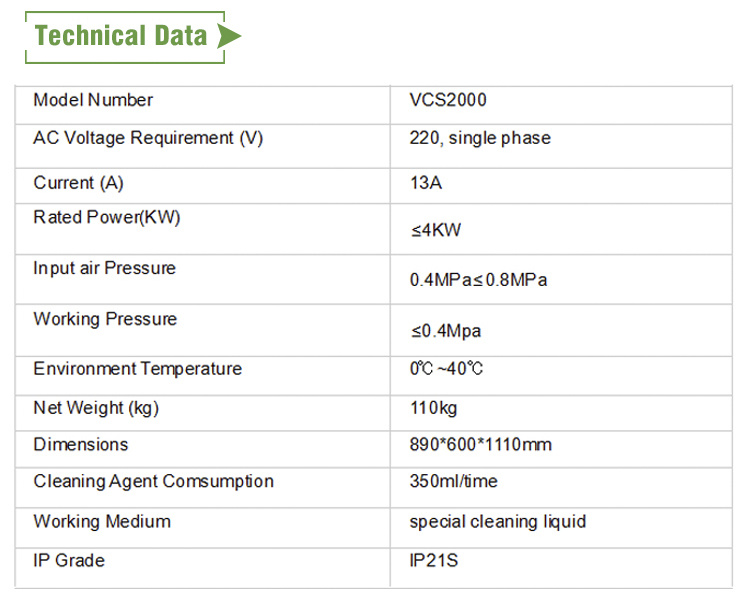Select the Environment Temperature label
Viewport: 750px width, 601px height.
tap(138, 369)
